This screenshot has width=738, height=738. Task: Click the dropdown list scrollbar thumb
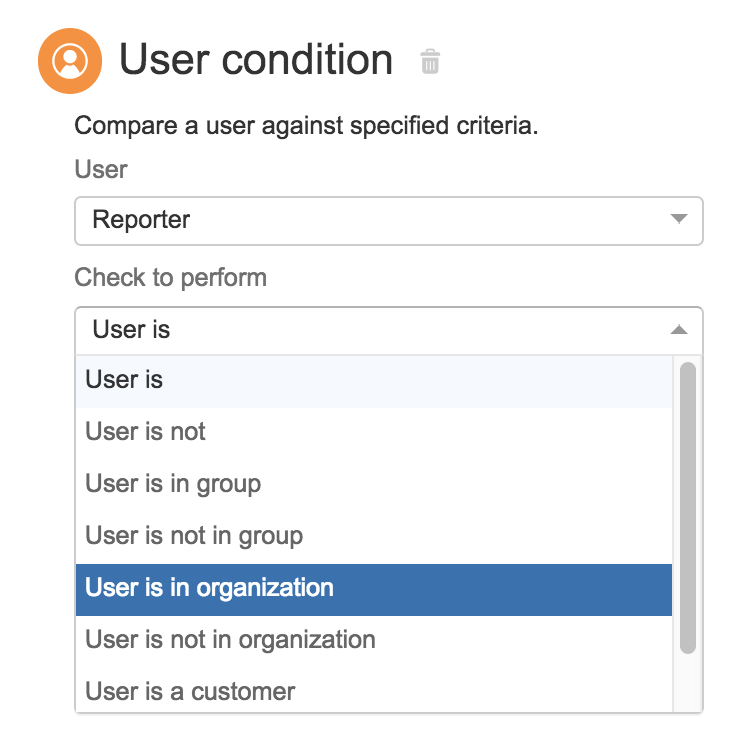tap(688, 508)
